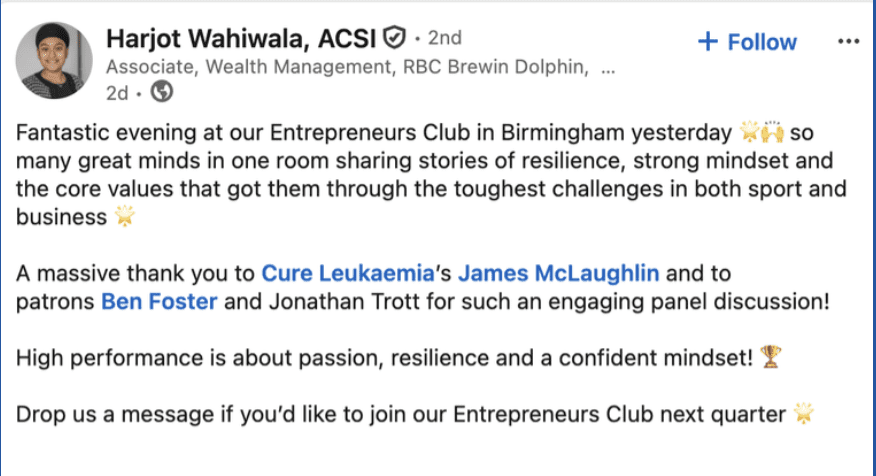The height and width of the screenshot is (476, 876).
Task: Click the globe public visibility icon
Action: (x=161, y=93)
